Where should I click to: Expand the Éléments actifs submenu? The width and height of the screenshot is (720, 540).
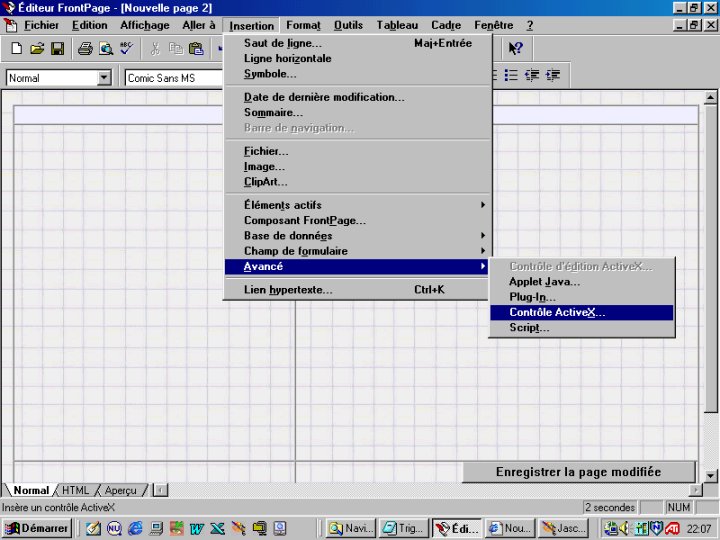[x=357, y=205]
